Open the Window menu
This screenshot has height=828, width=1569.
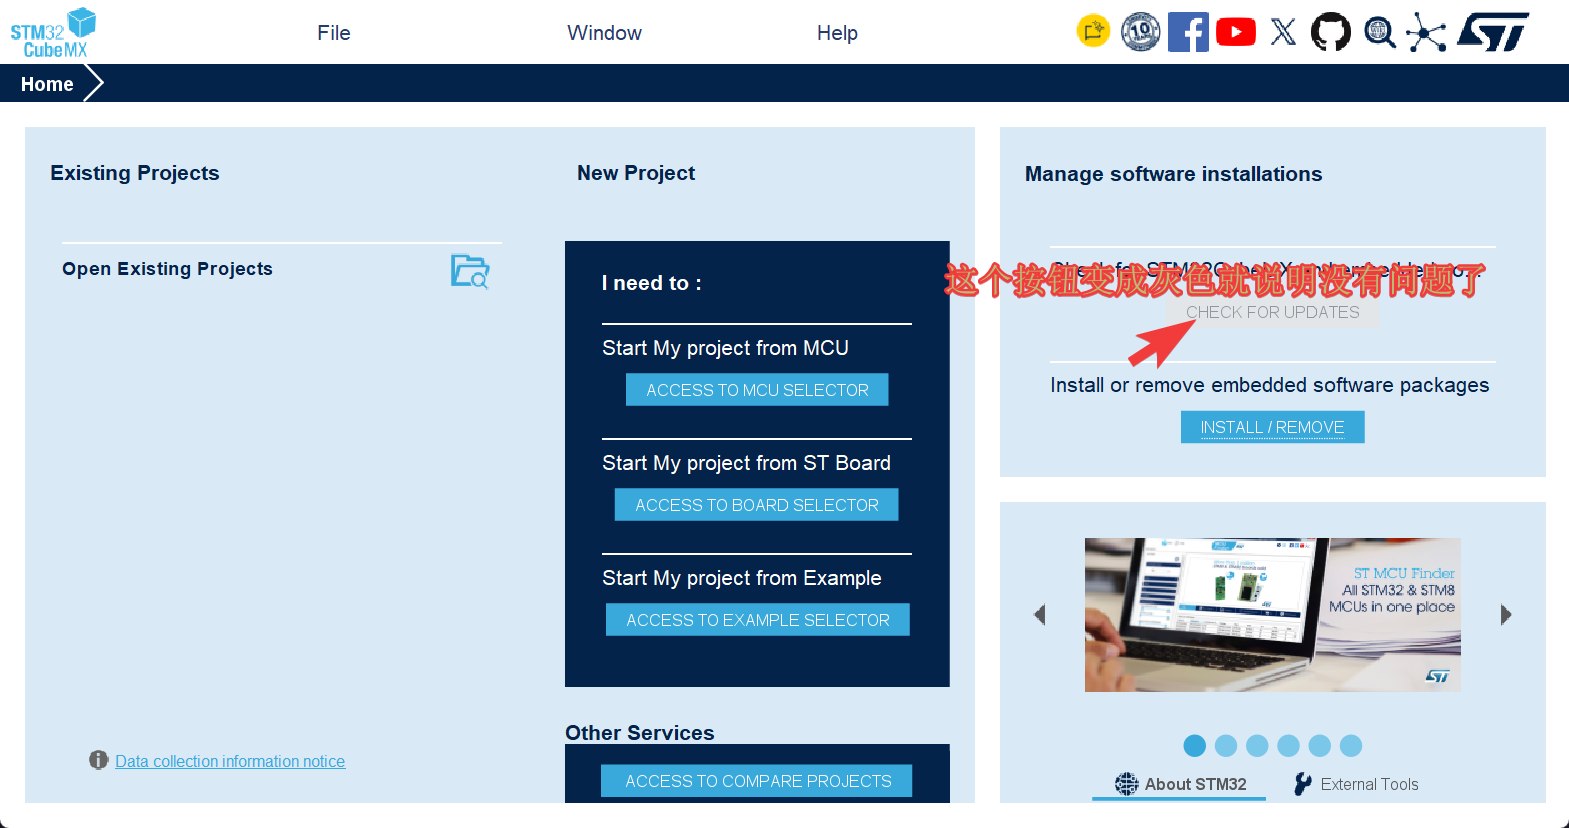tap(605, 33)
